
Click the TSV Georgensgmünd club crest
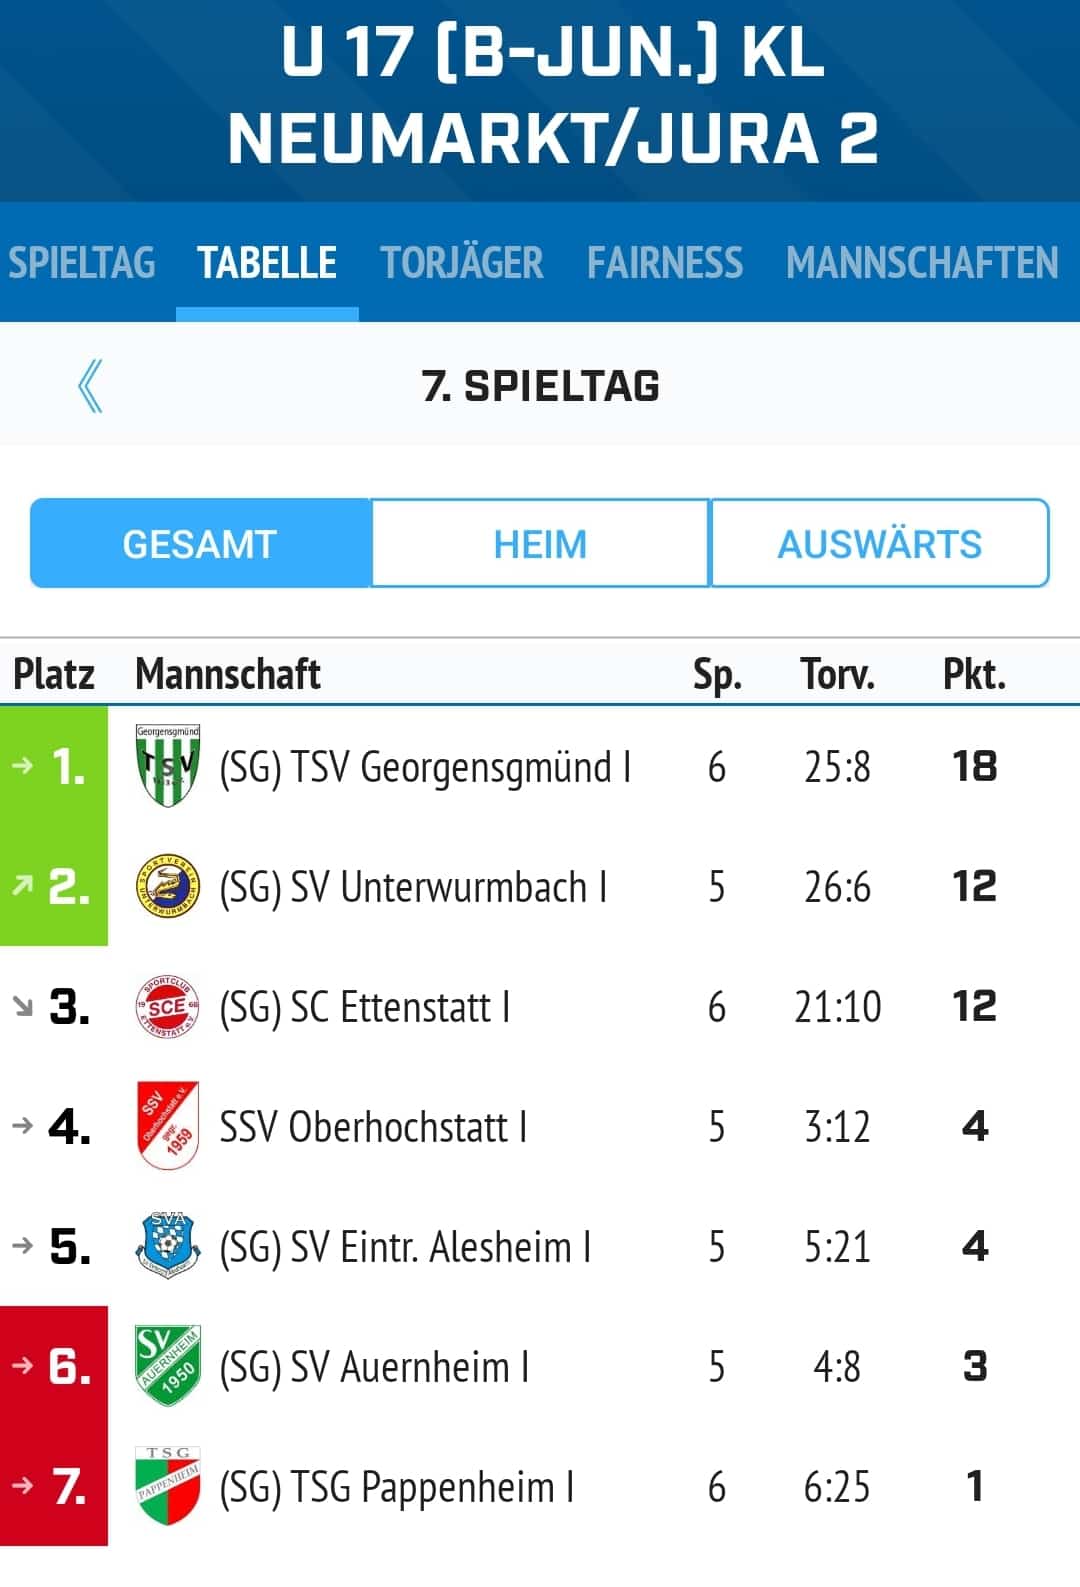point(167,766)
